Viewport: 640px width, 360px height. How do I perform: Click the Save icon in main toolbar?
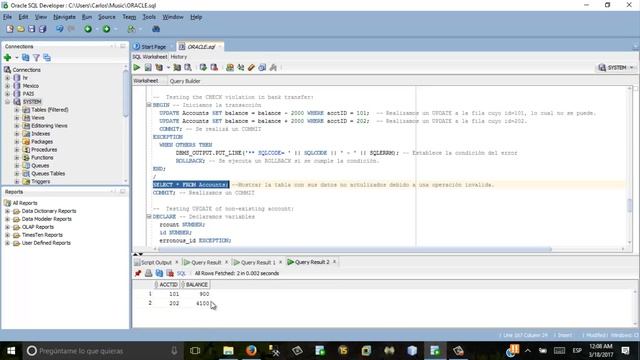click(31, 29)
